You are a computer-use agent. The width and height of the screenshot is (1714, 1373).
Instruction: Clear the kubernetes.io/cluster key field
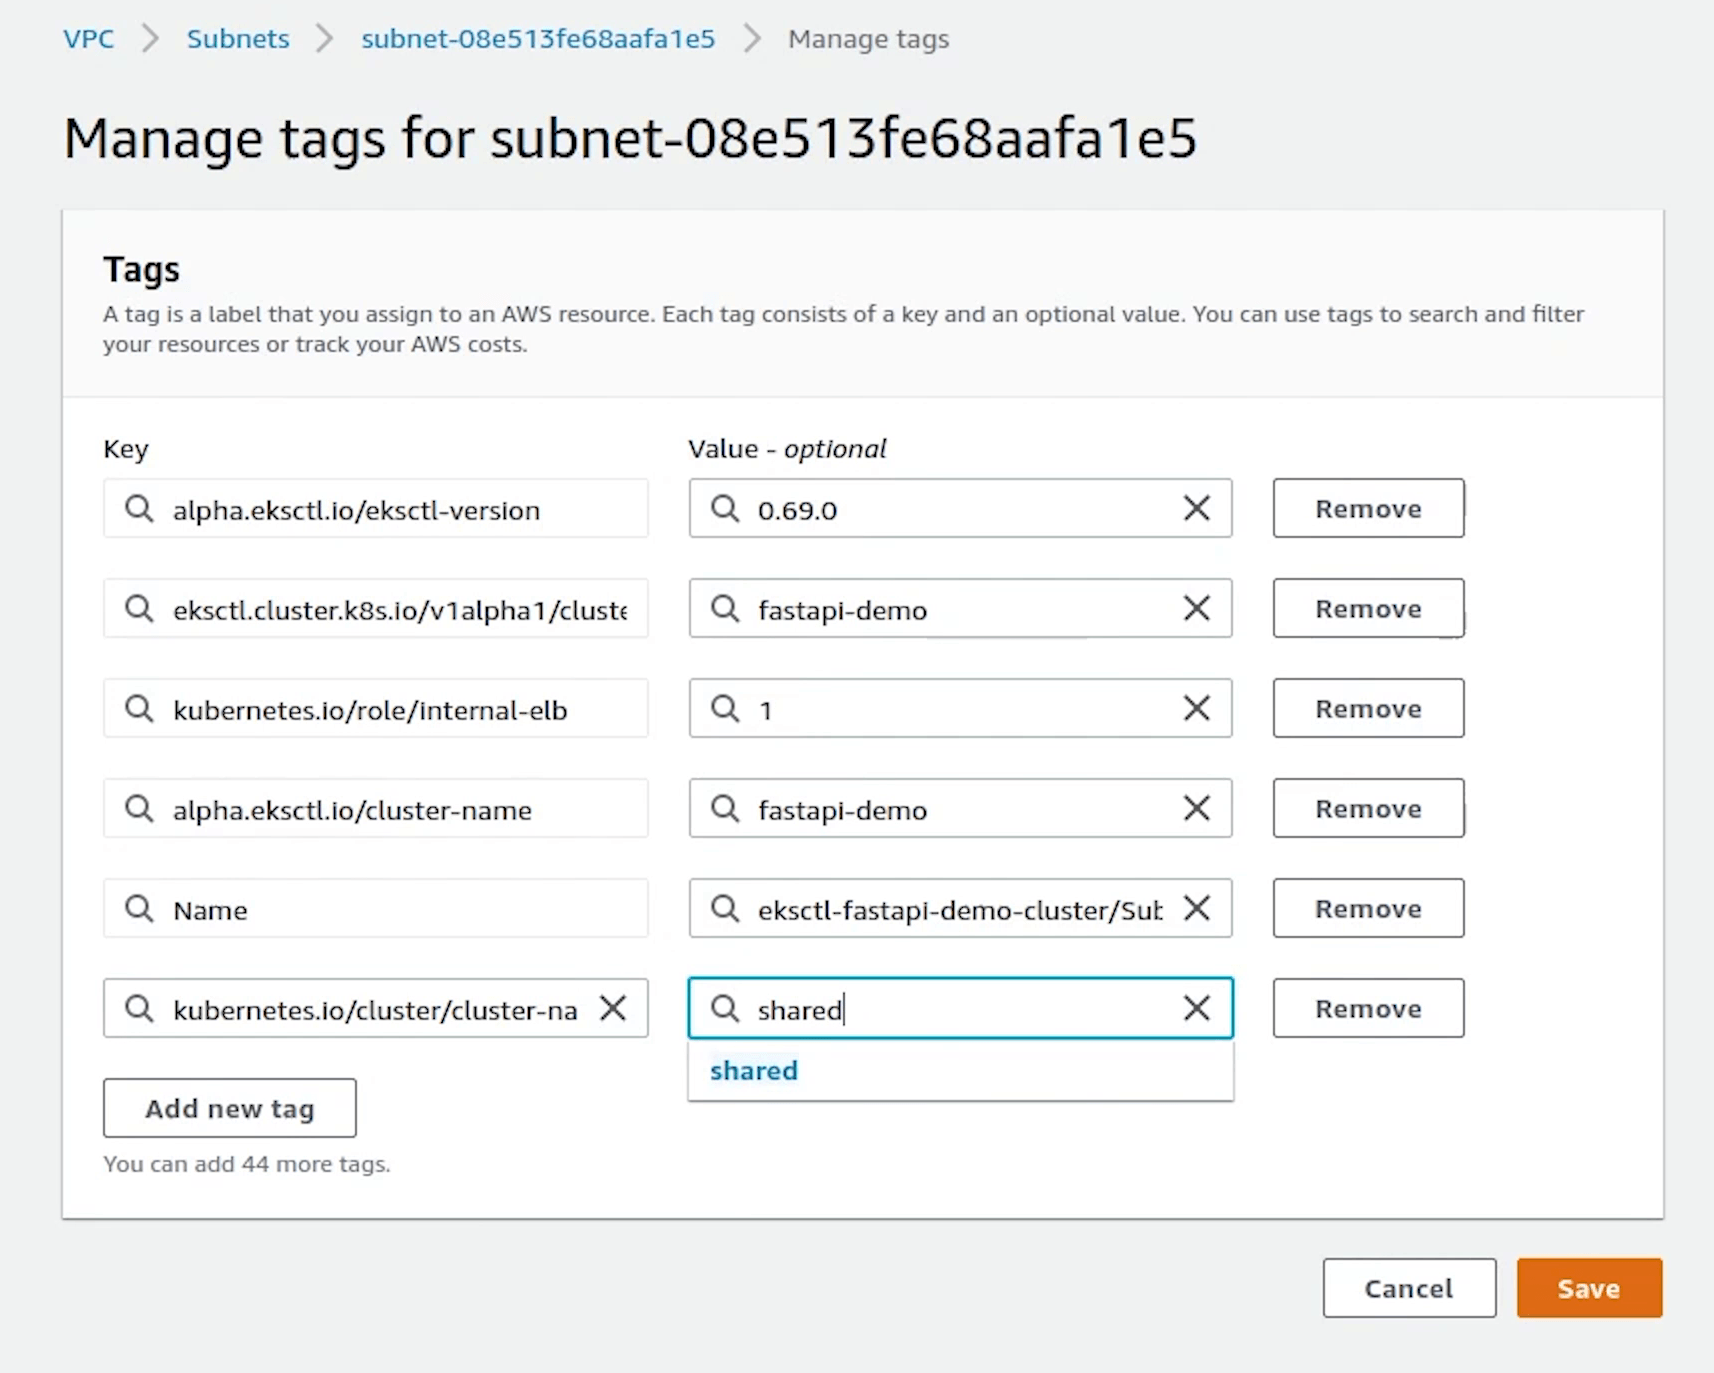click(x=613, y=1008)
